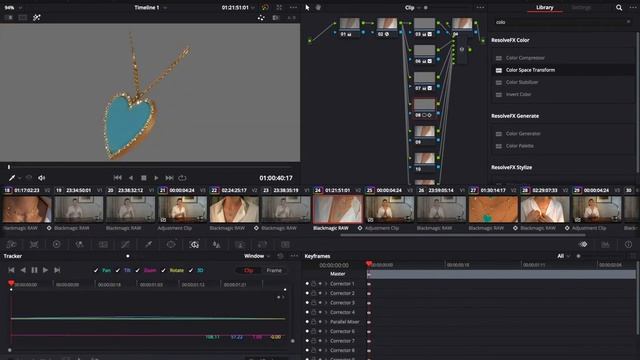Screen dimensions: 640x360
Task: Click the clip thumbnails horizontal scrollbar
Action: [x=463, y=235]
